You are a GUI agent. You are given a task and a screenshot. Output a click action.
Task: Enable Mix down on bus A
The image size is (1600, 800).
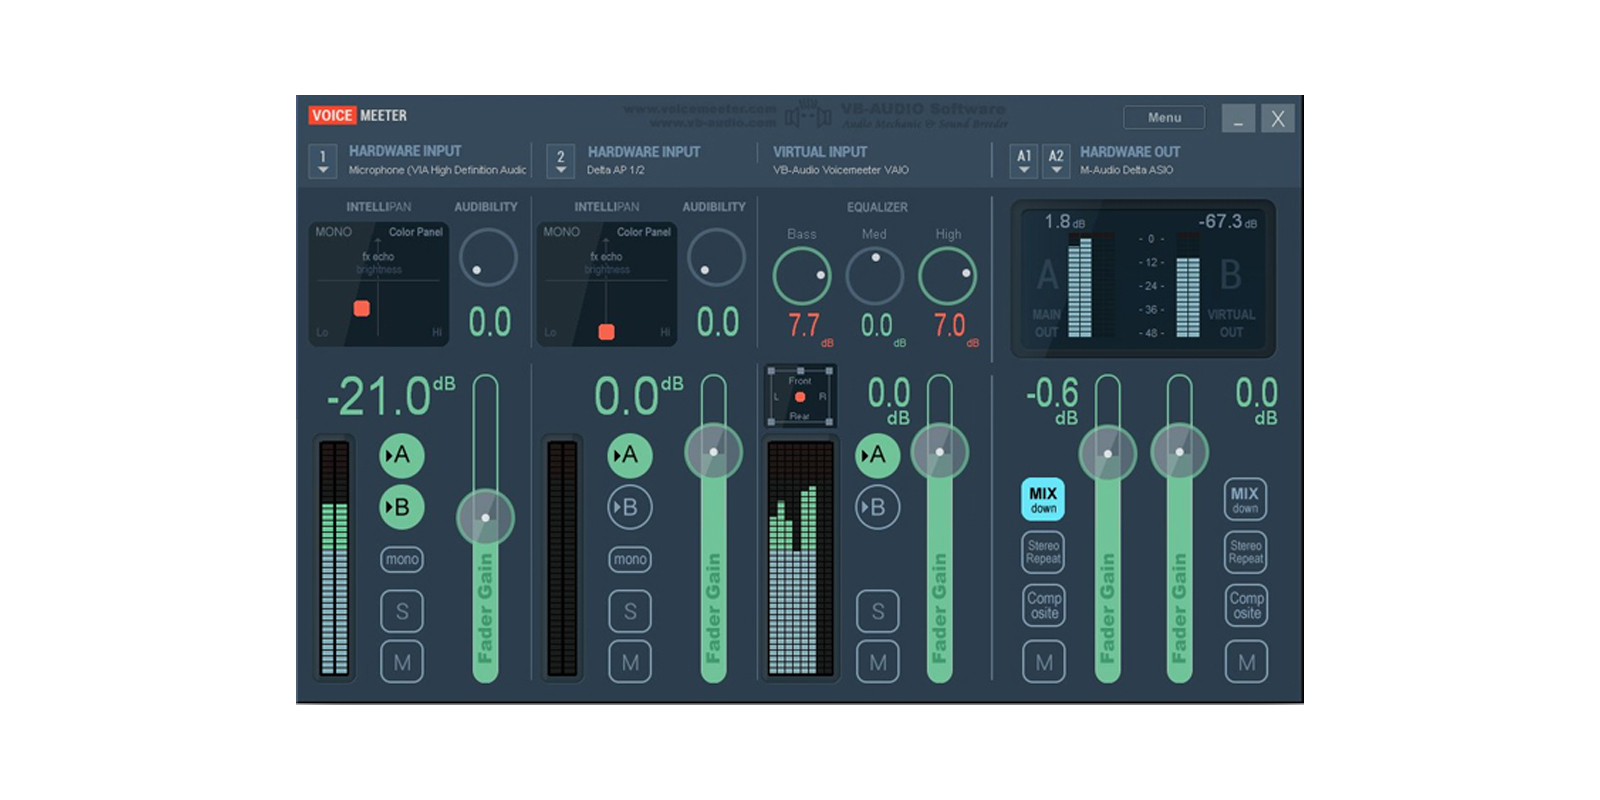point(1043,499)
